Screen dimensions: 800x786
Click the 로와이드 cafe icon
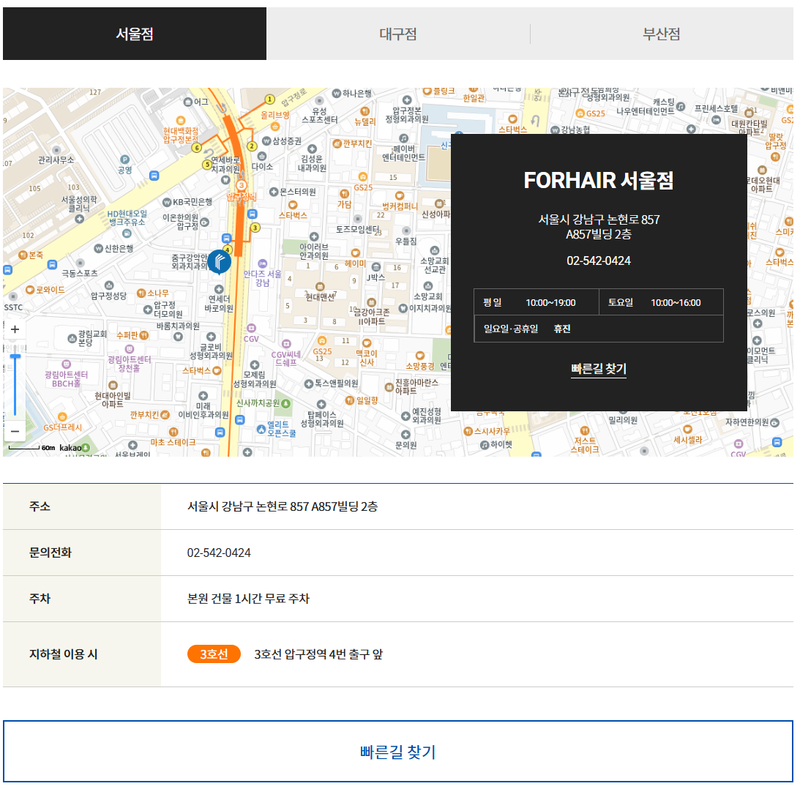(30, 290)
